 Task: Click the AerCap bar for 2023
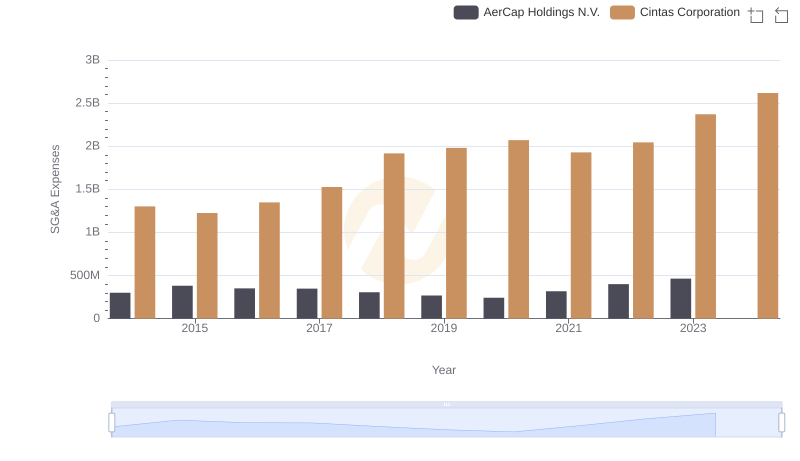click(680, 298)
